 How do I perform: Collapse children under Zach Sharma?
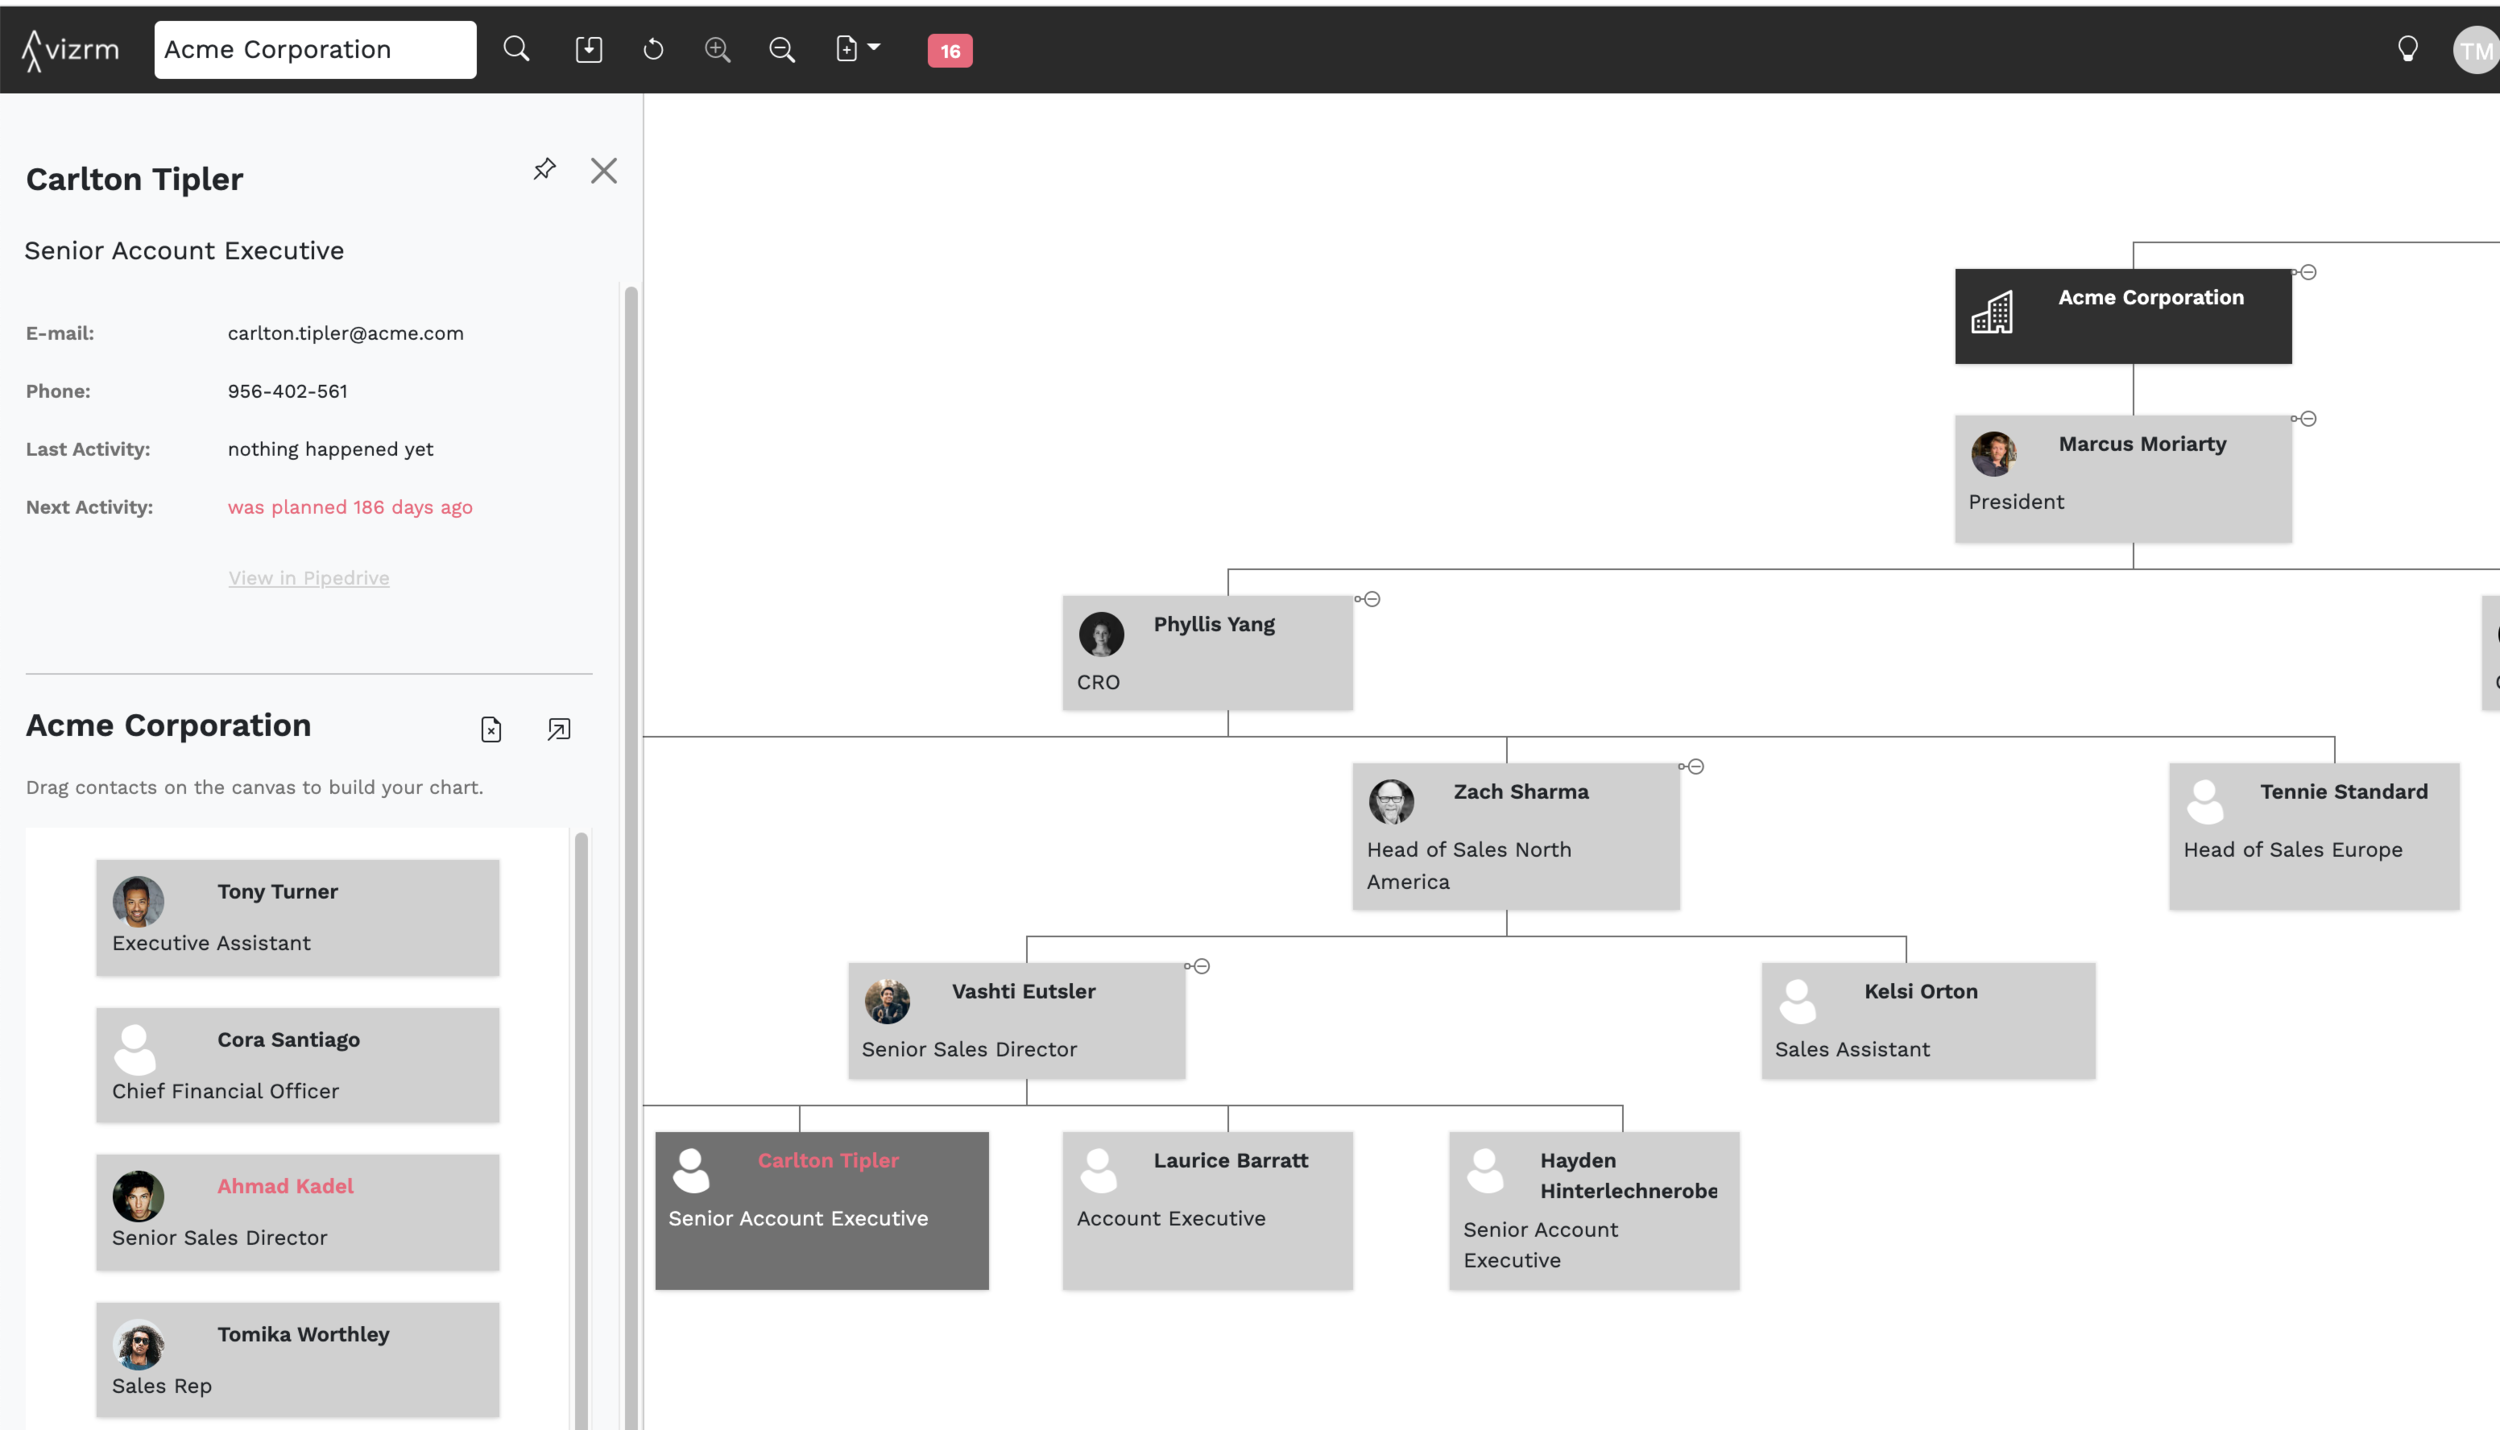[x=1695, y=767]
